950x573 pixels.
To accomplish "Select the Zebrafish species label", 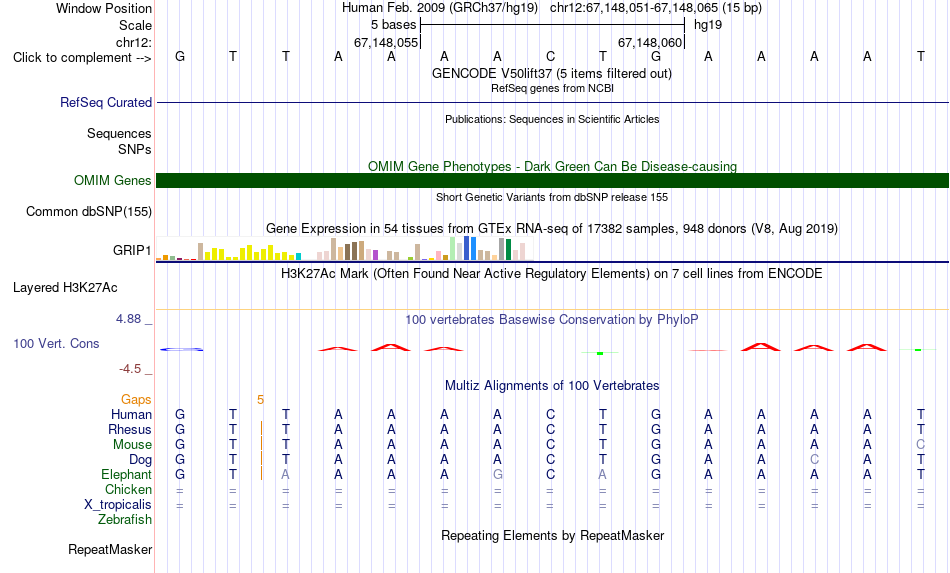I will tap(125, 519).
